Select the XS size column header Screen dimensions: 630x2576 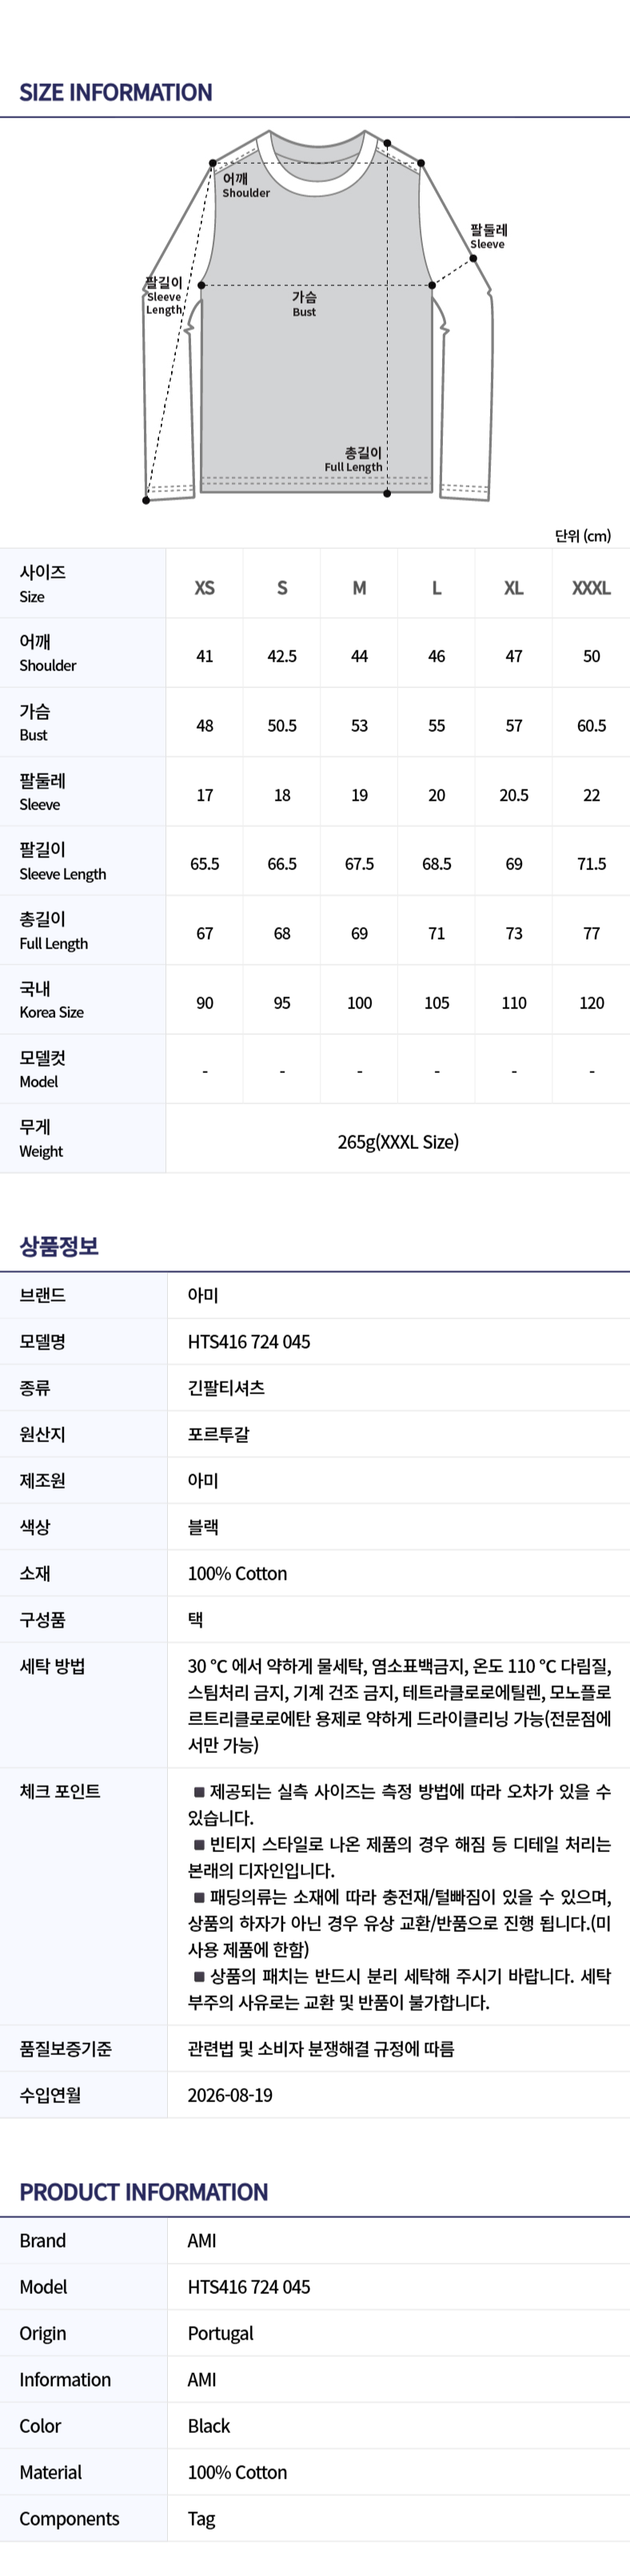(204, 588)
